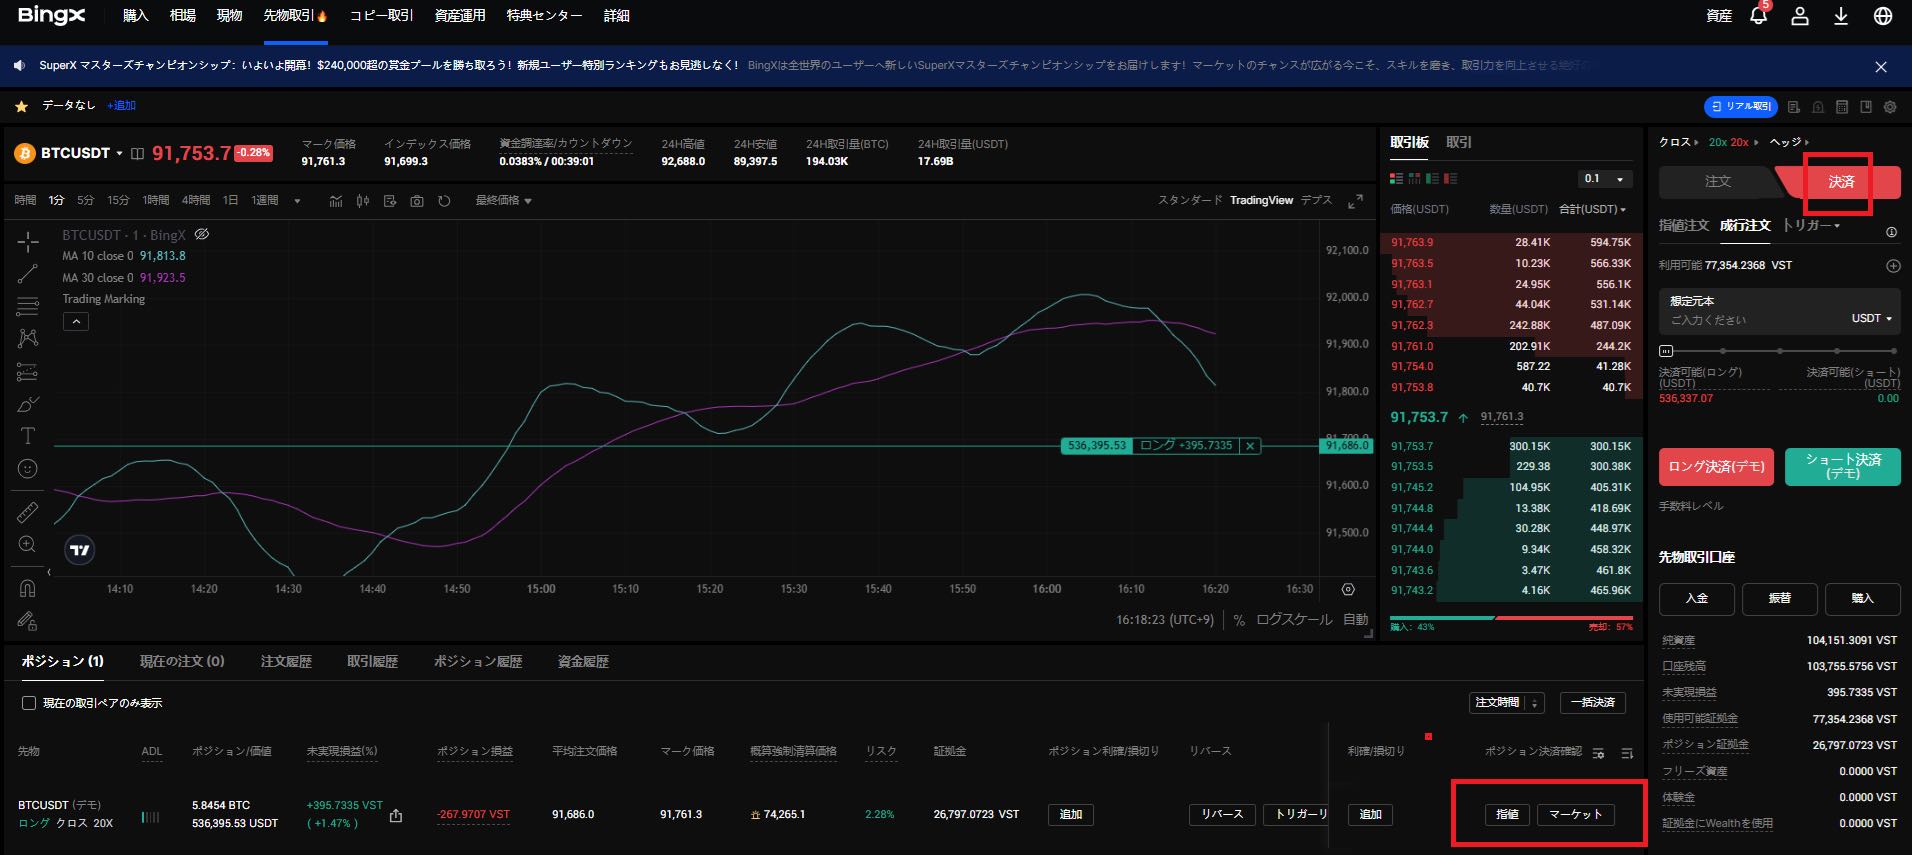Click share icon in BTCUSDT position row
Image resolution: width=1912 pixels, height=855 pixels.
[396, 815]
